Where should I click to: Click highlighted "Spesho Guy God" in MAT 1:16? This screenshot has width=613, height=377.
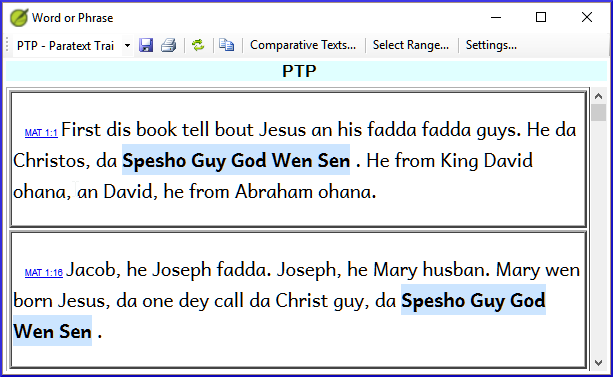(x=473, y=301)
